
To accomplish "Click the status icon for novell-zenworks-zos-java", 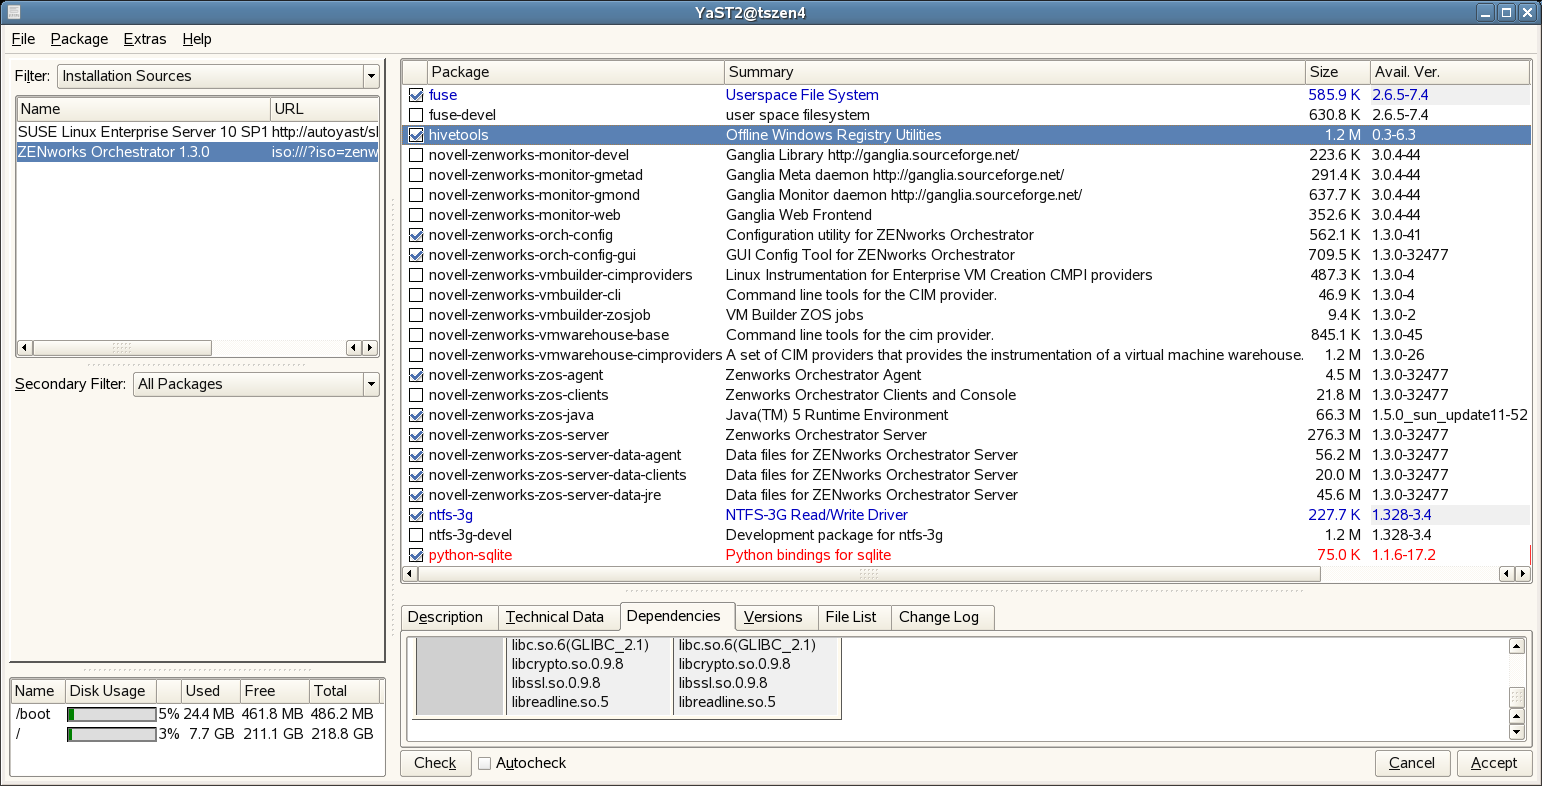I will pyautogui.click(x=416, y=415).
